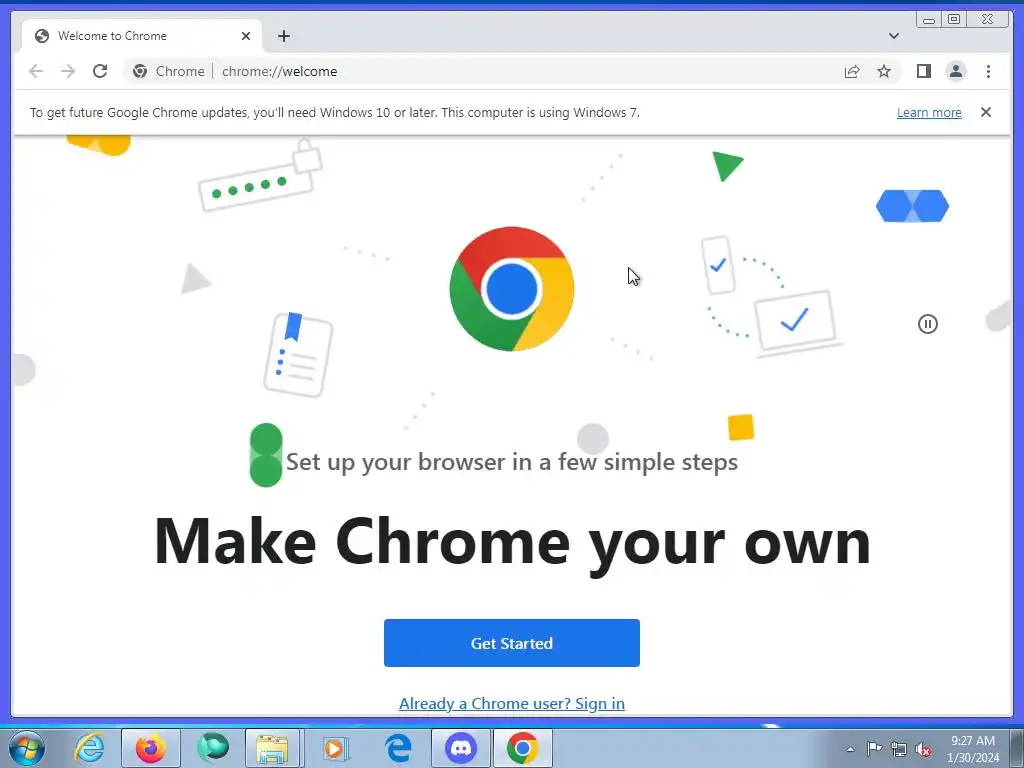Click the Get Started button

coord(511,643)
